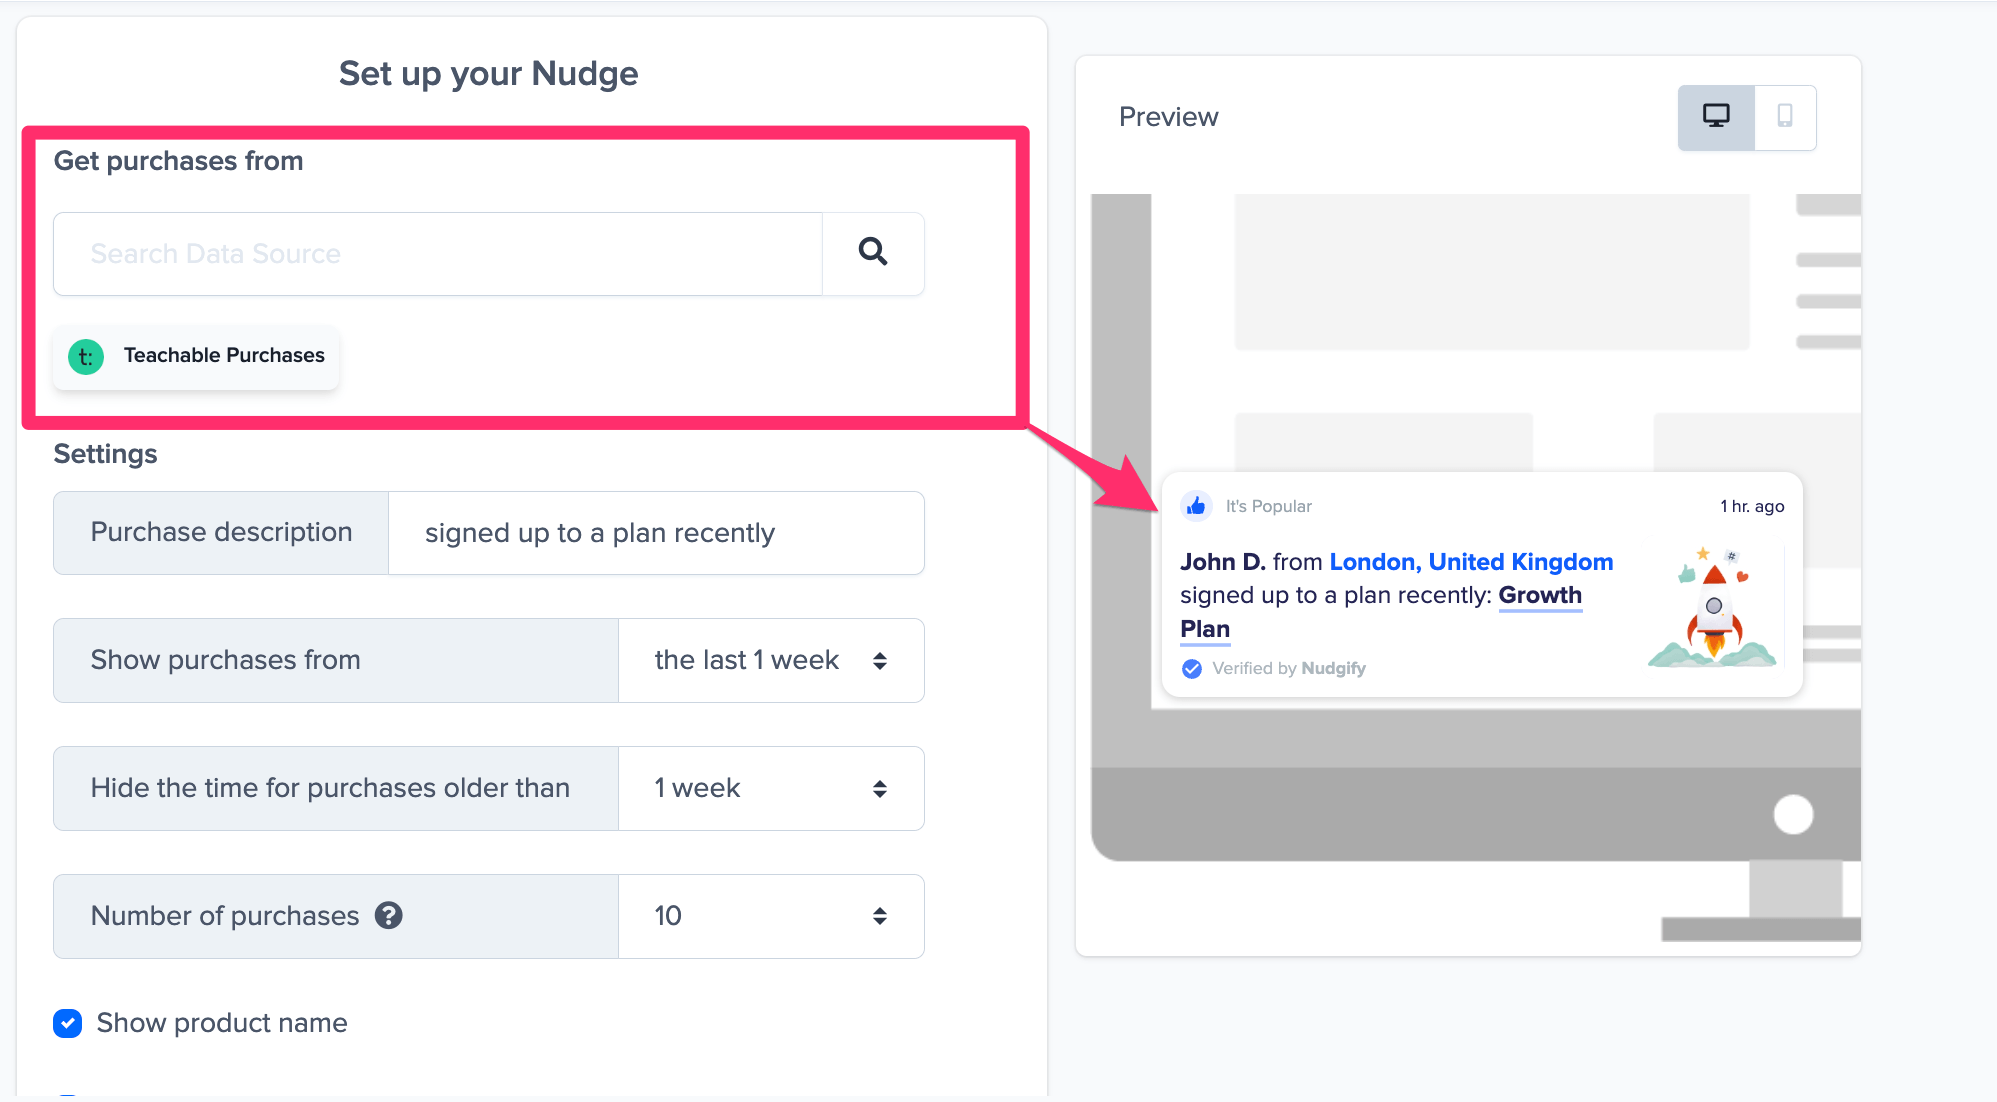Screen dimensions: 1997x1102
Task: Focus the Search Data Source field
Action: (x=438, y=254)
